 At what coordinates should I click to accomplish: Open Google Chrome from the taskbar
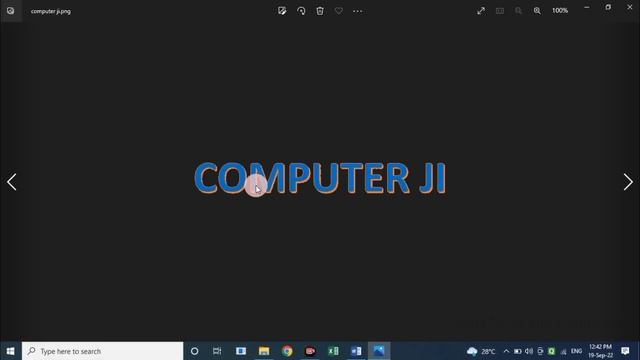[287, 351]
